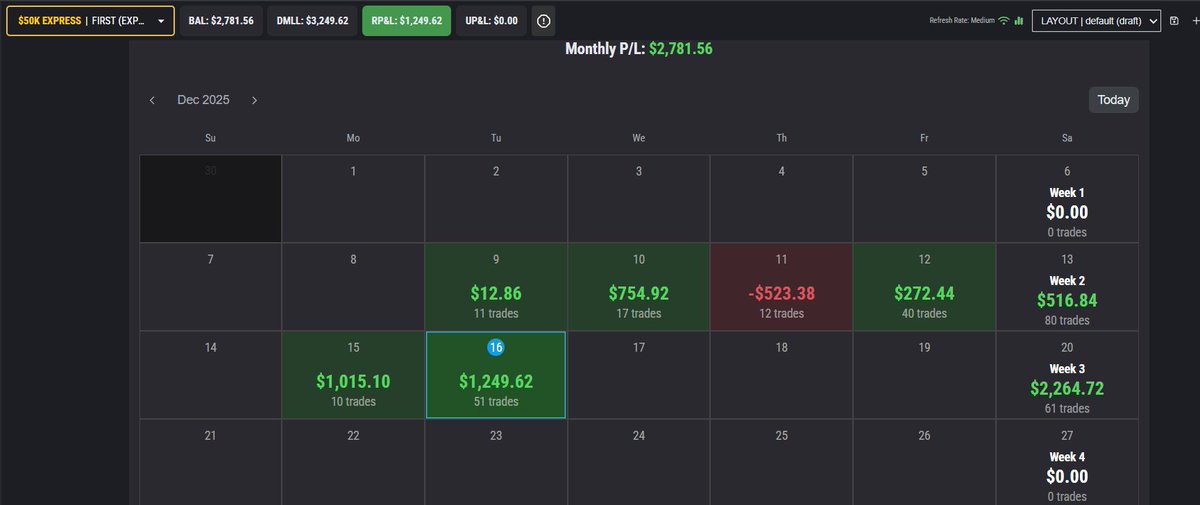The height and width of the screenshot is (505, 1200).
Task: Click the Dec 2025 month label
Action: 203,100
